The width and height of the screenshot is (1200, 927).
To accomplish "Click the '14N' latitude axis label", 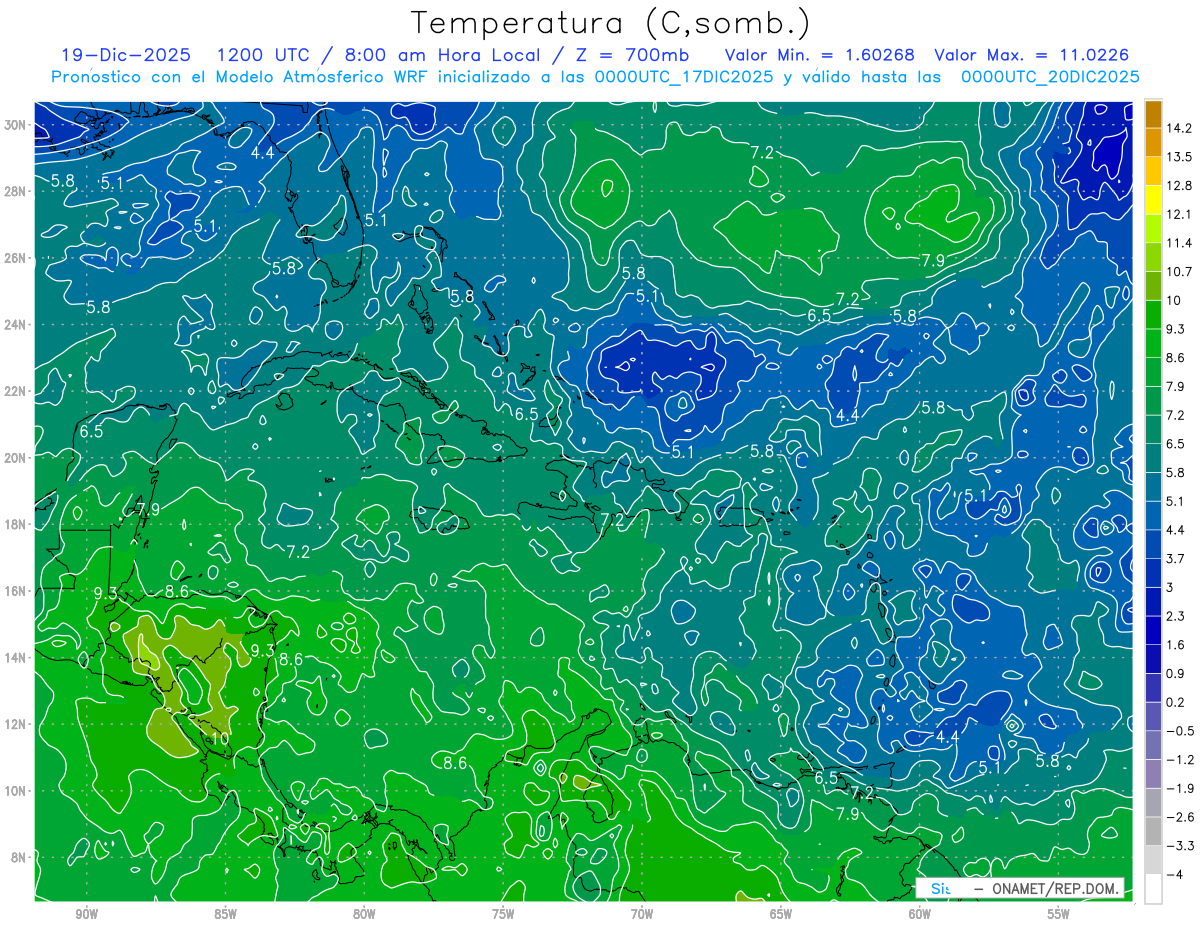I will 17,658.
